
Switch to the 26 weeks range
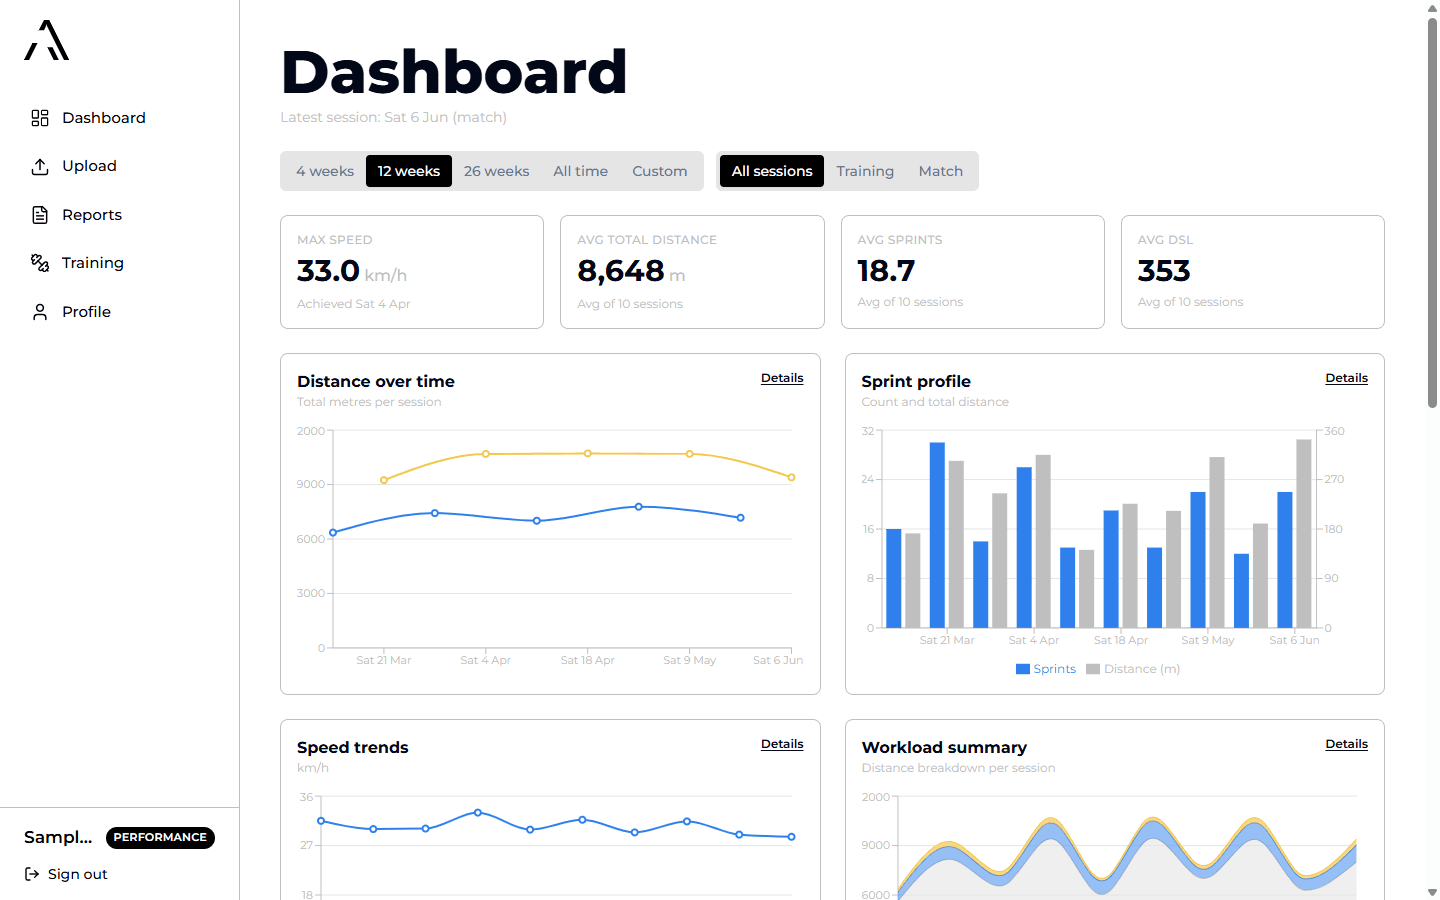(496, 171)
